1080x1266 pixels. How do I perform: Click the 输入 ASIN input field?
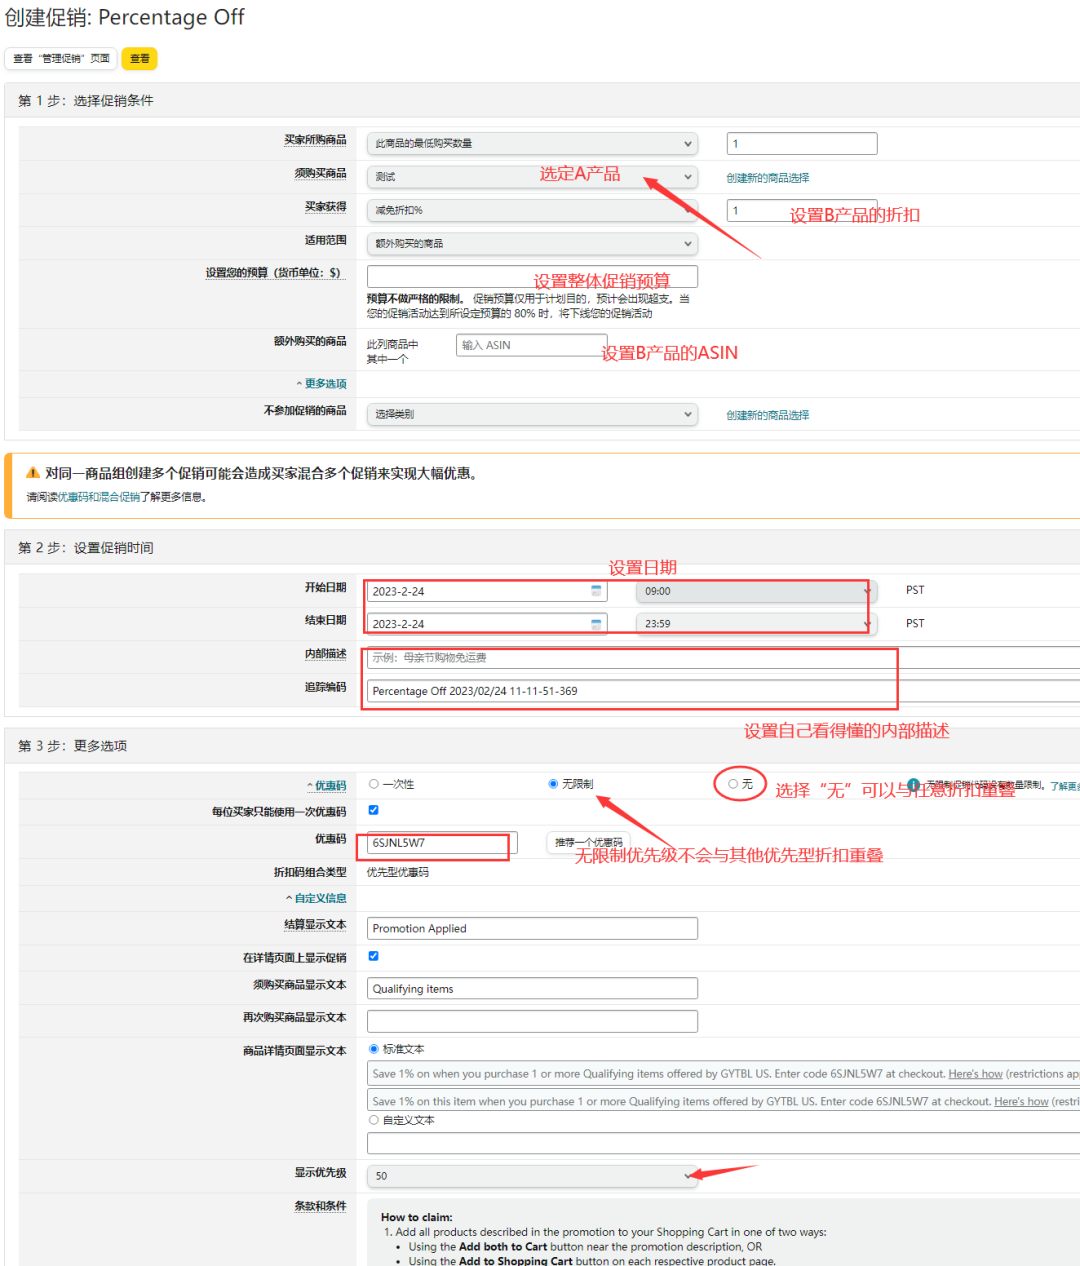pyautogui.click(x=531, y=345)
